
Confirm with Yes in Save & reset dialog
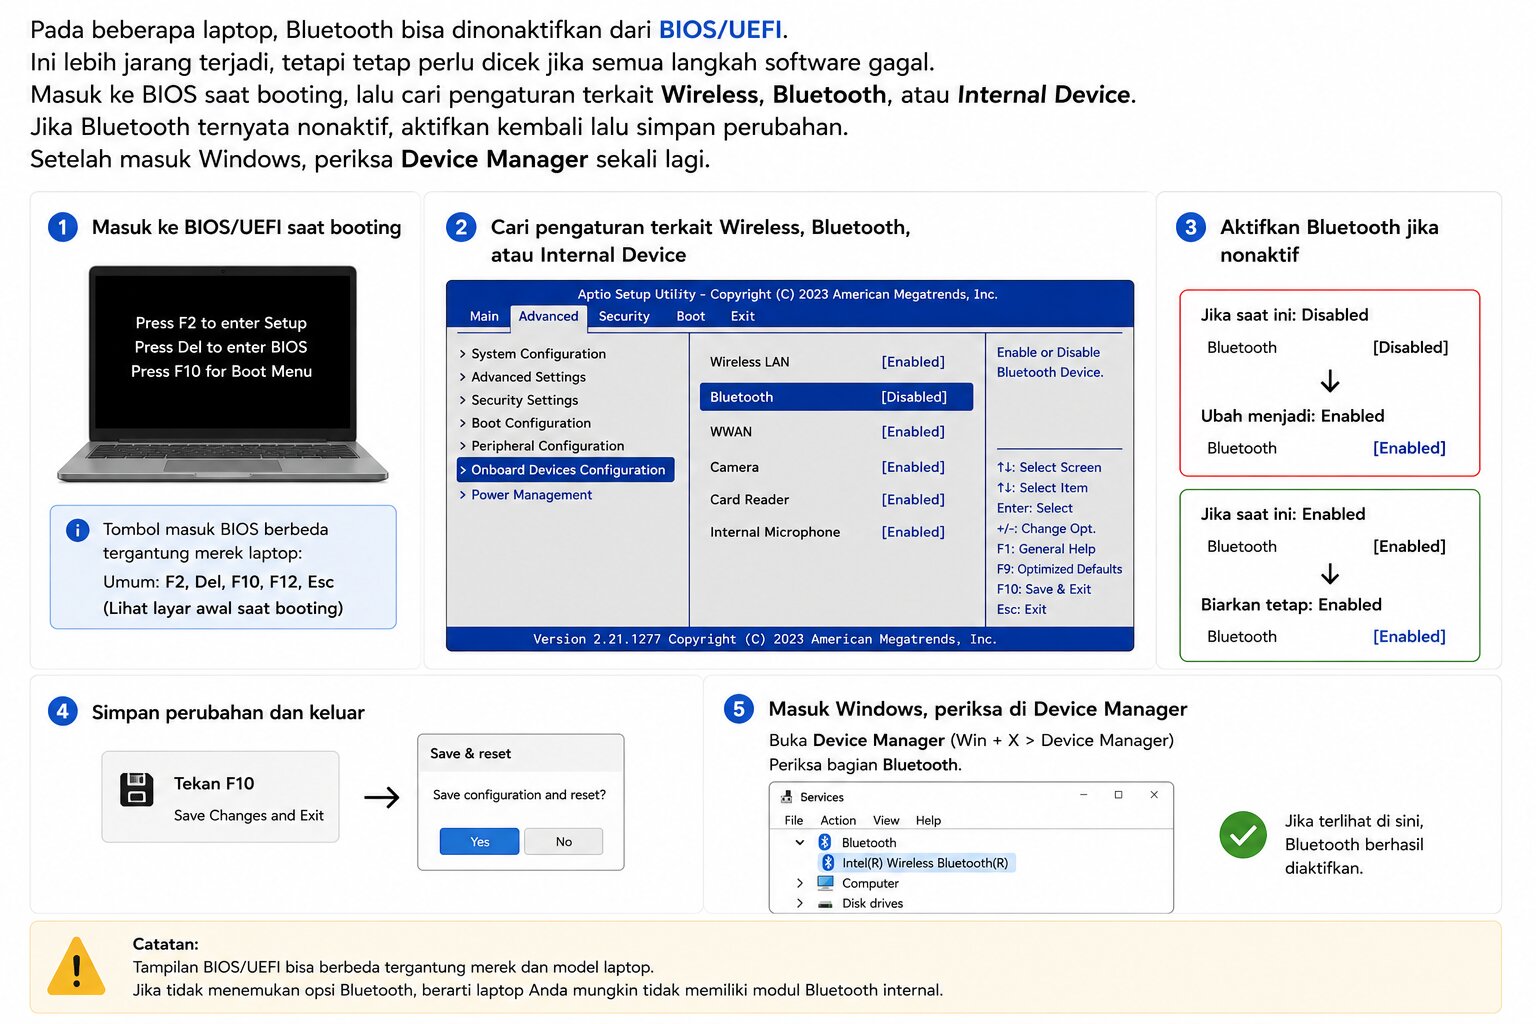point(479,841)
